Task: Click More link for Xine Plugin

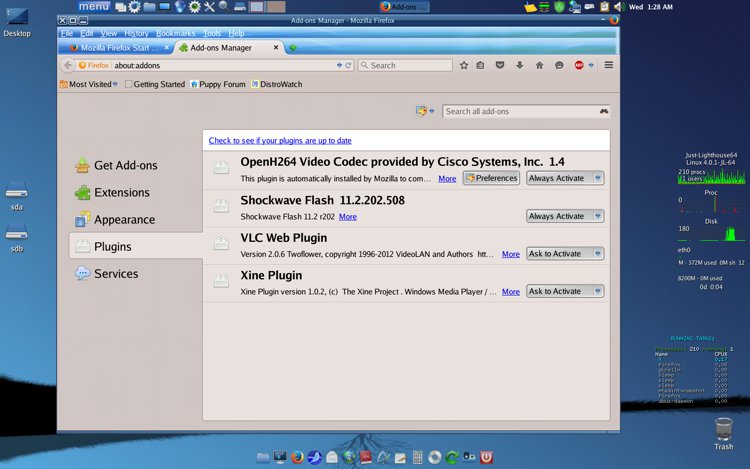Action: tap(510, 292)
